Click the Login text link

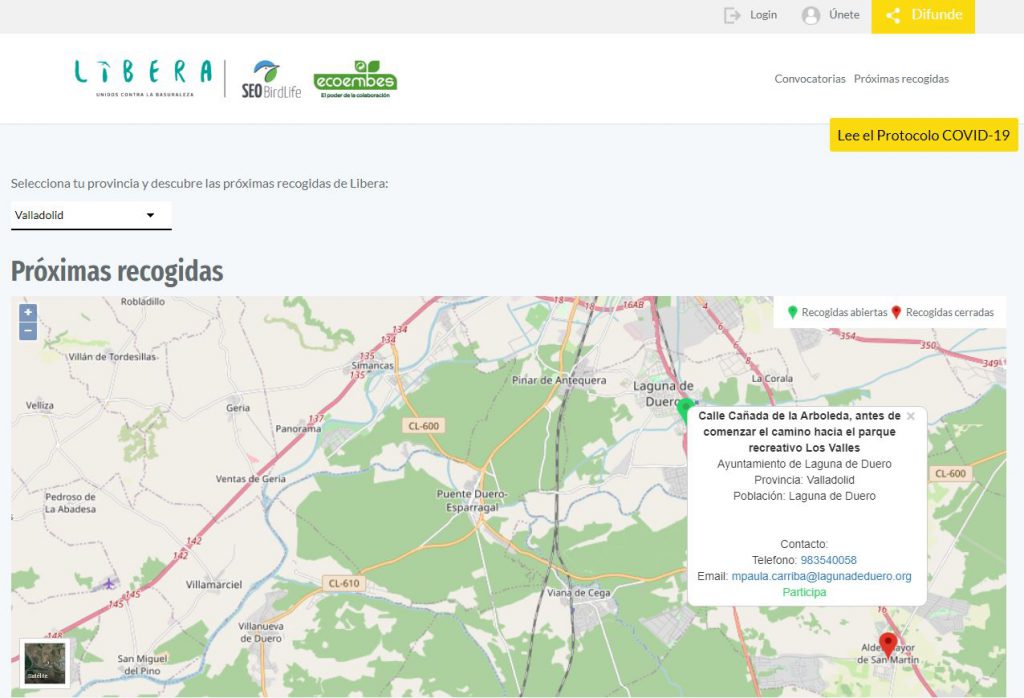pos(763,15)
